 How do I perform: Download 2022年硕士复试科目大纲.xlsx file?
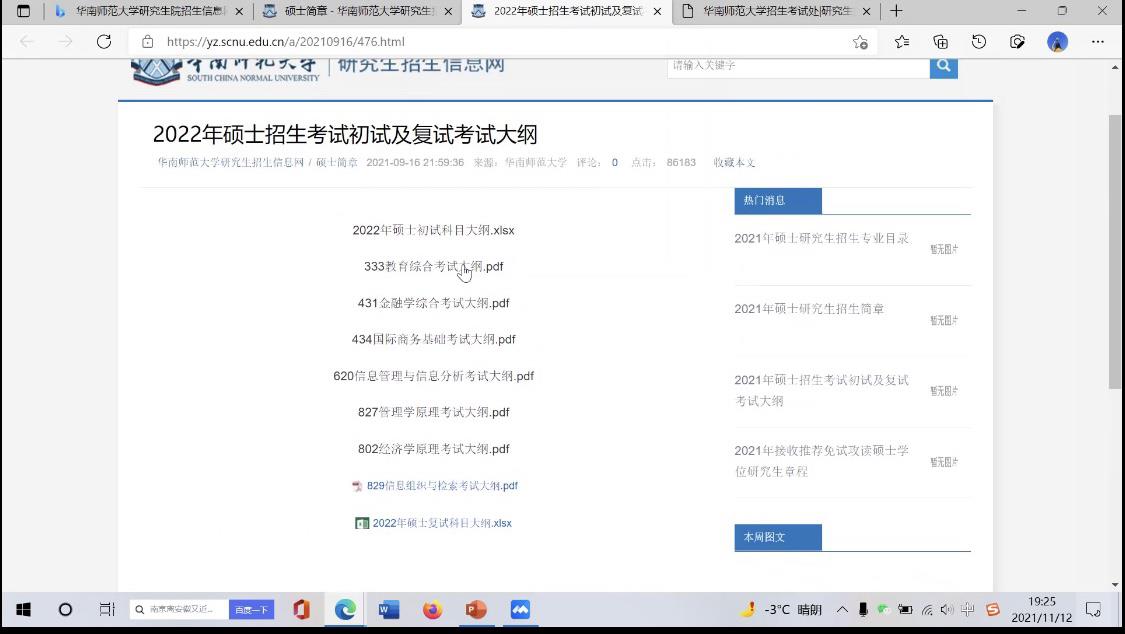(x=441, y=523)
